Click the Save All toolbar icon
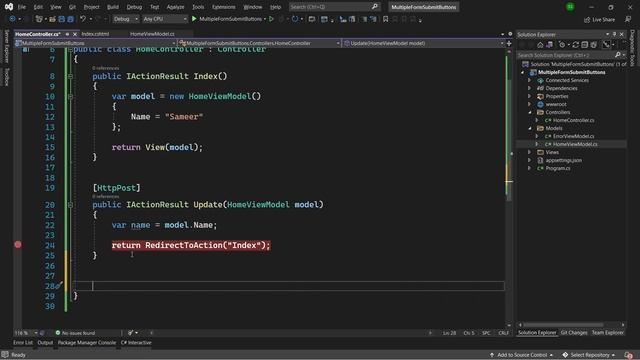Viewport: 640px width, 360px height. coord(71,19)
